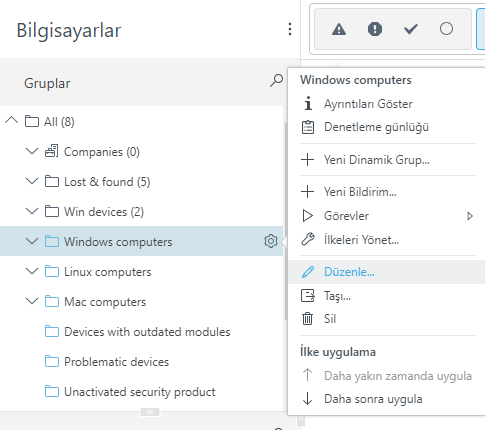Click the trash icon for Sil
The height and width of the screenshot is (430, 485).
pyautogui.click(x=307, y=319)
